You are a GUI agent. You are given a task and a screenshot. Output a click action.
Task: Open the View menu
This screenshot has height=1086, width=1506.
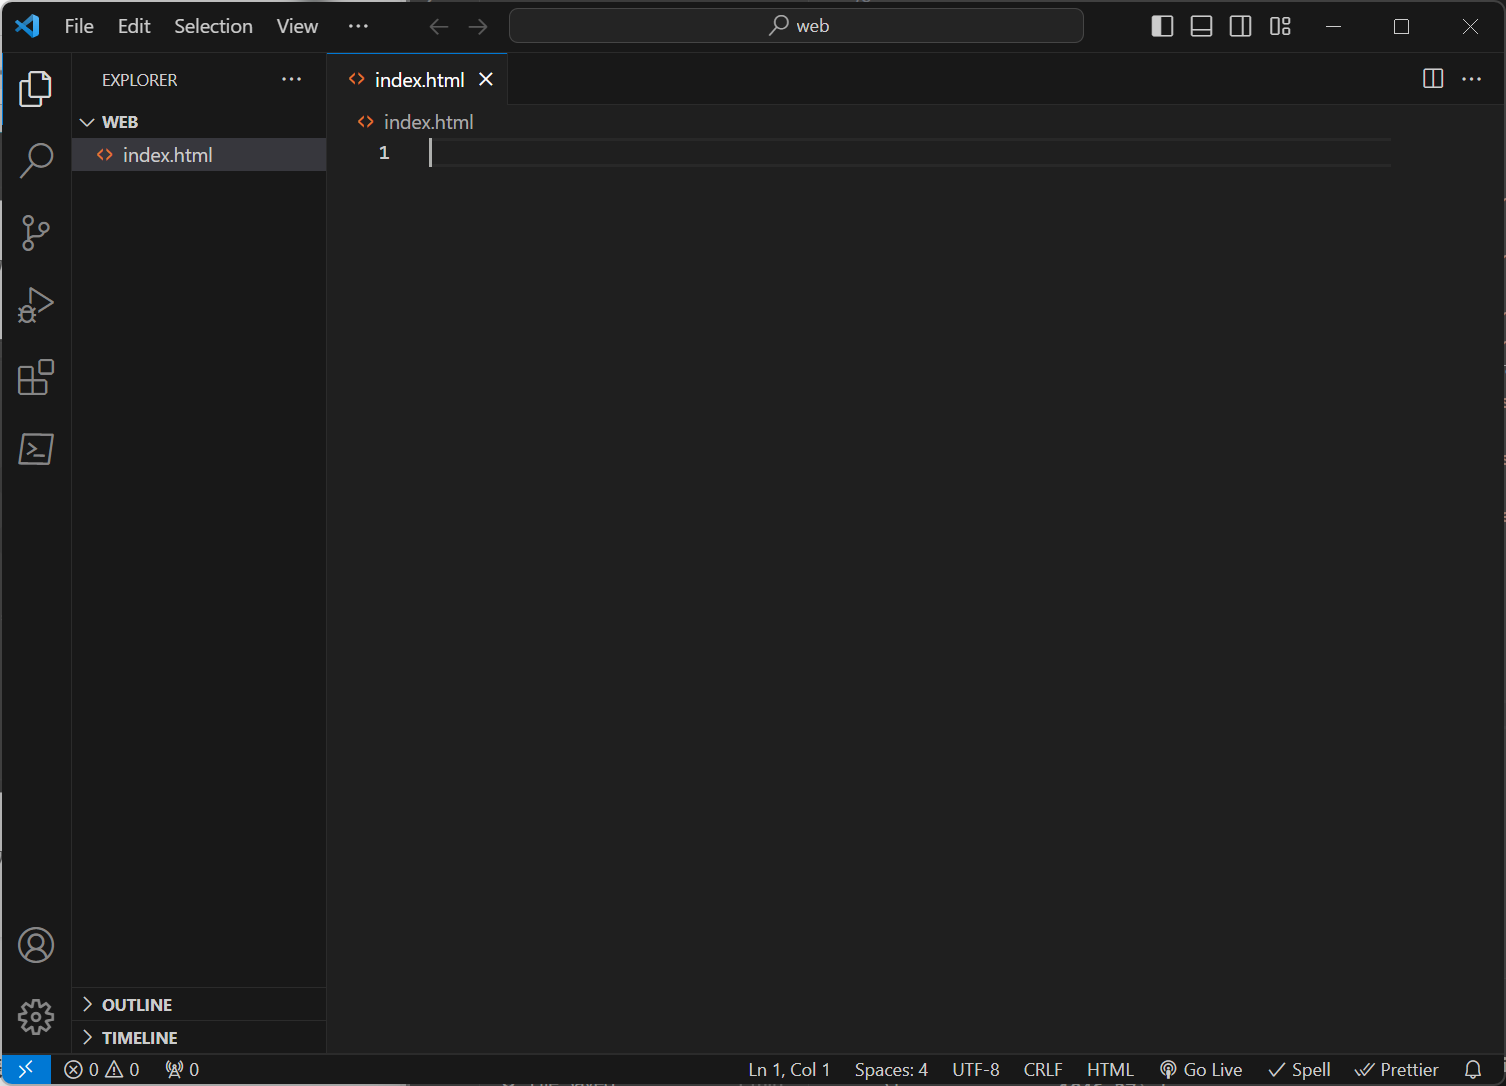click(297, 26)
